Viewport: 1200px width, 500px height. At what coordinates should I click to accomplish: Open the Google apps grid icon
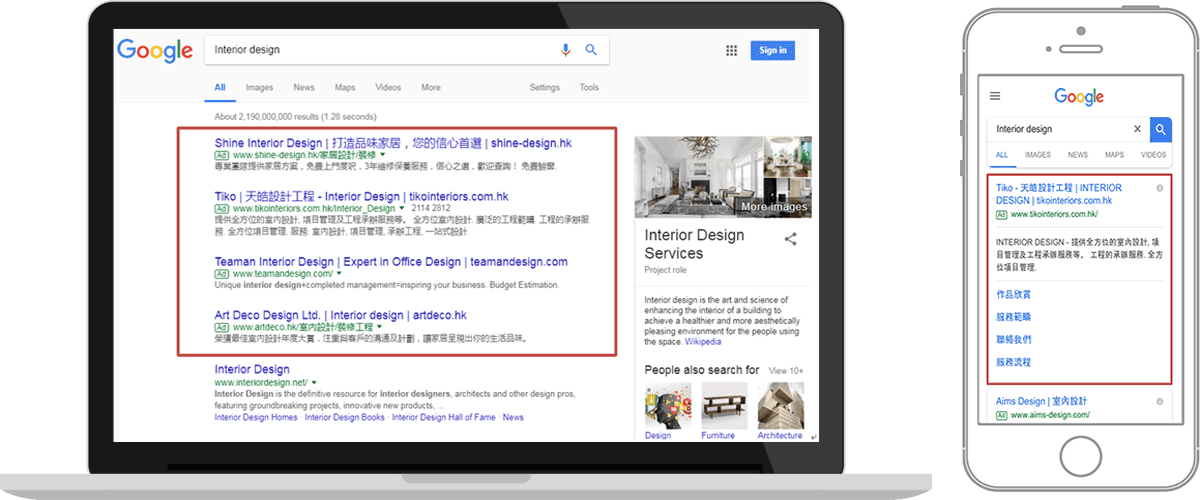[731, 50]
